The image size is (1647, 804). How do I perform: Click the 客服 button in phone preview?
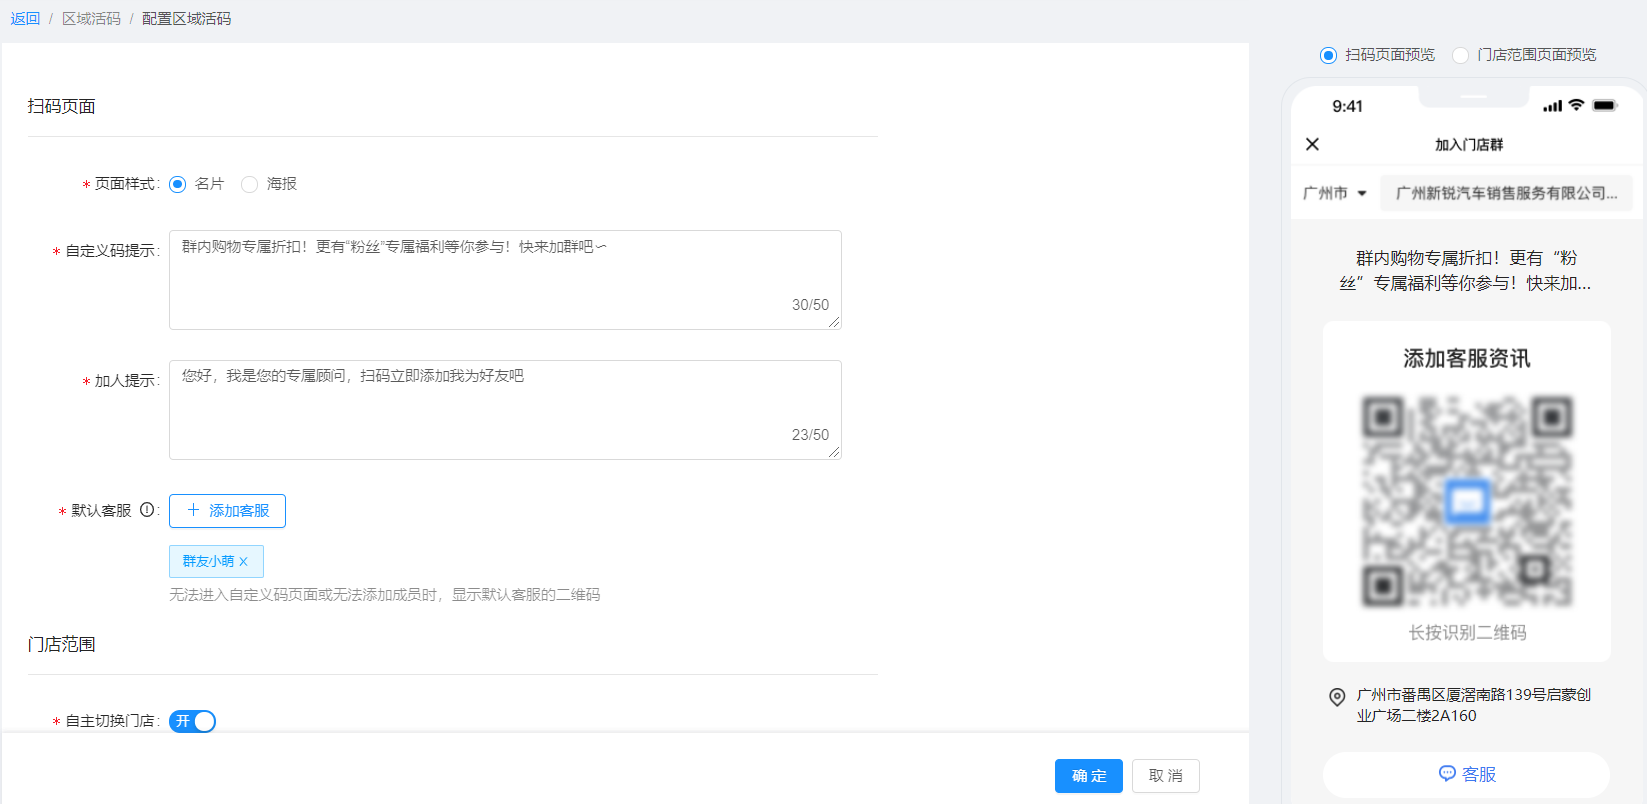coord(1467,775)
